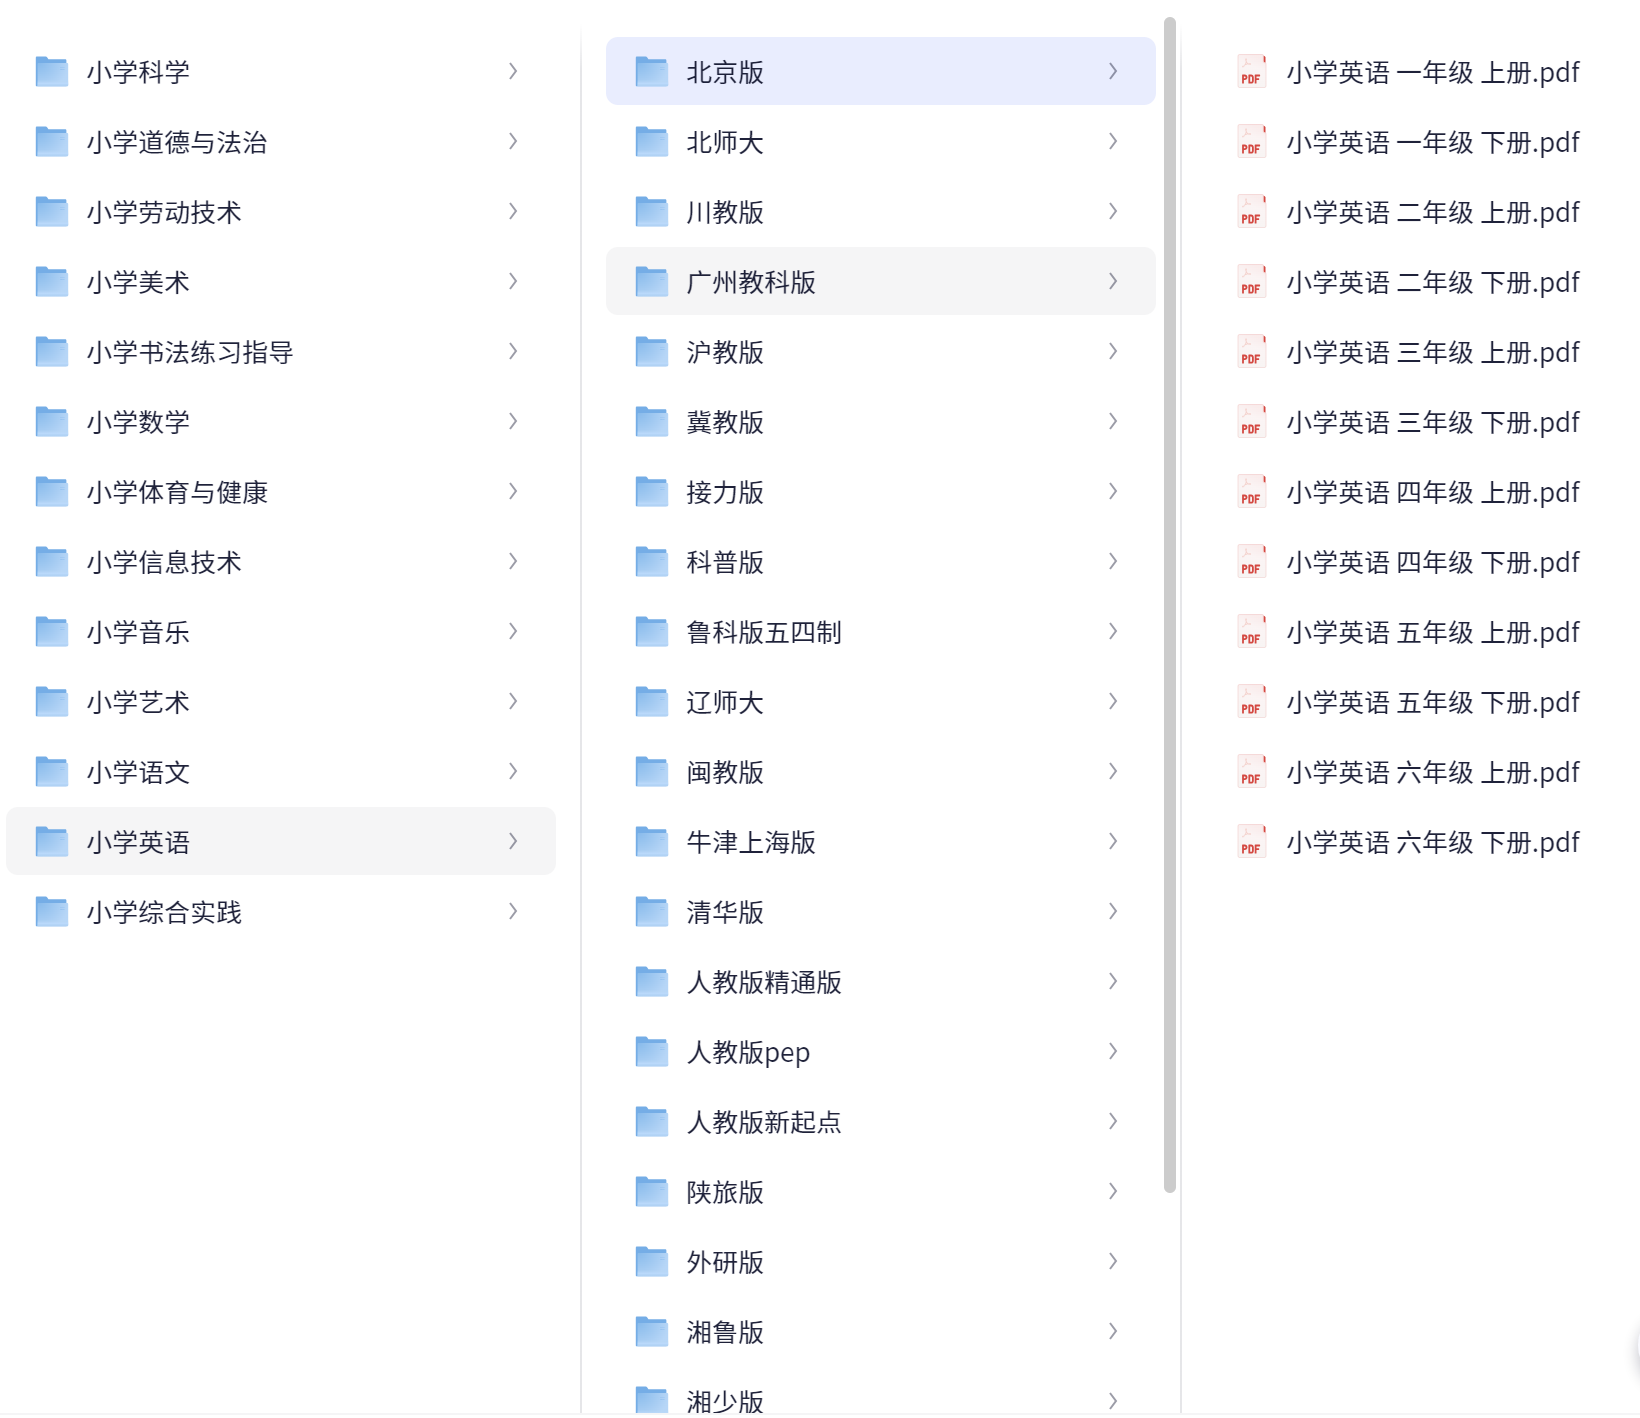Open the 人教版新起点 folder
Screen dimensions: 1640x1418
coord(881,1121)
